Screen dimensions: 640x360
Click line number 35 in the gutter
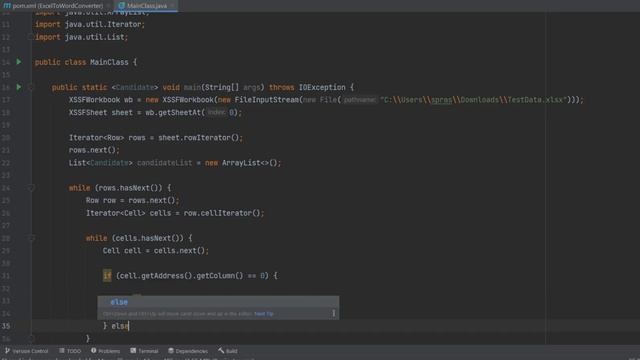pyautogui.click(x=6, y=326)
